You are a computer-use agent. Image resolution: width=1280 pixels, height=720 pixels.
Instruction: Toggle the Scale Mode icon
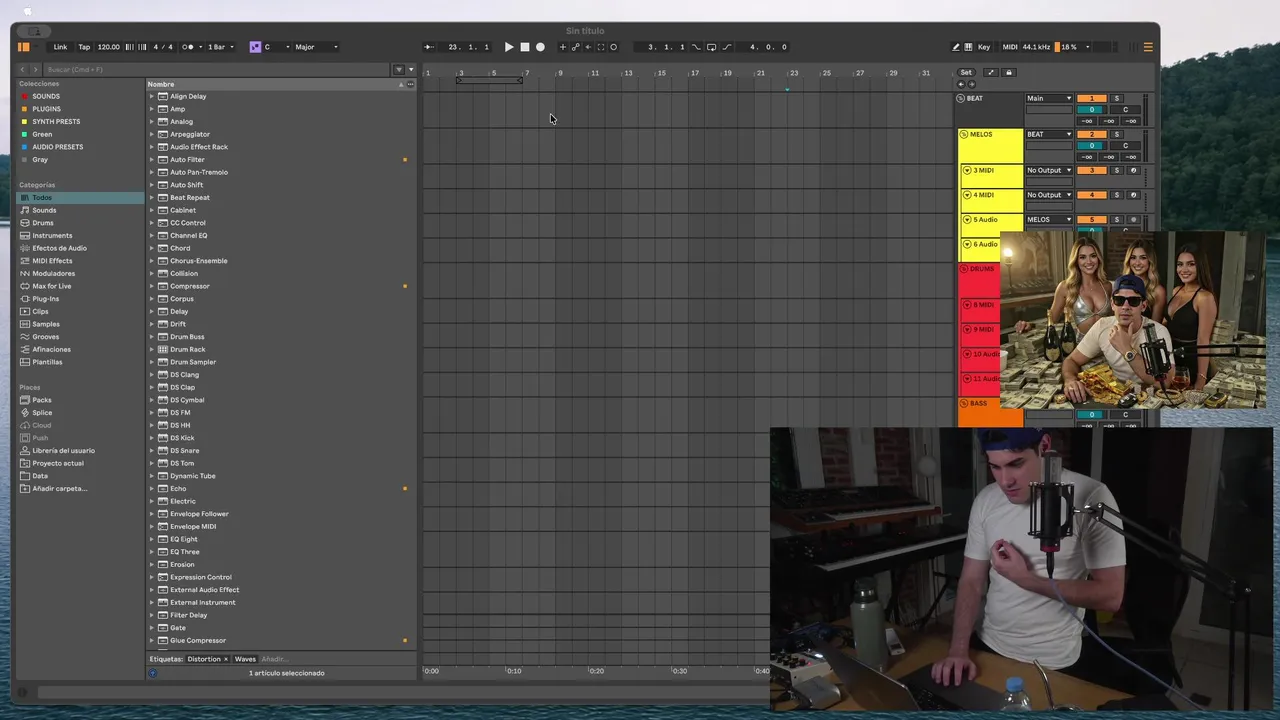[255, 47]
